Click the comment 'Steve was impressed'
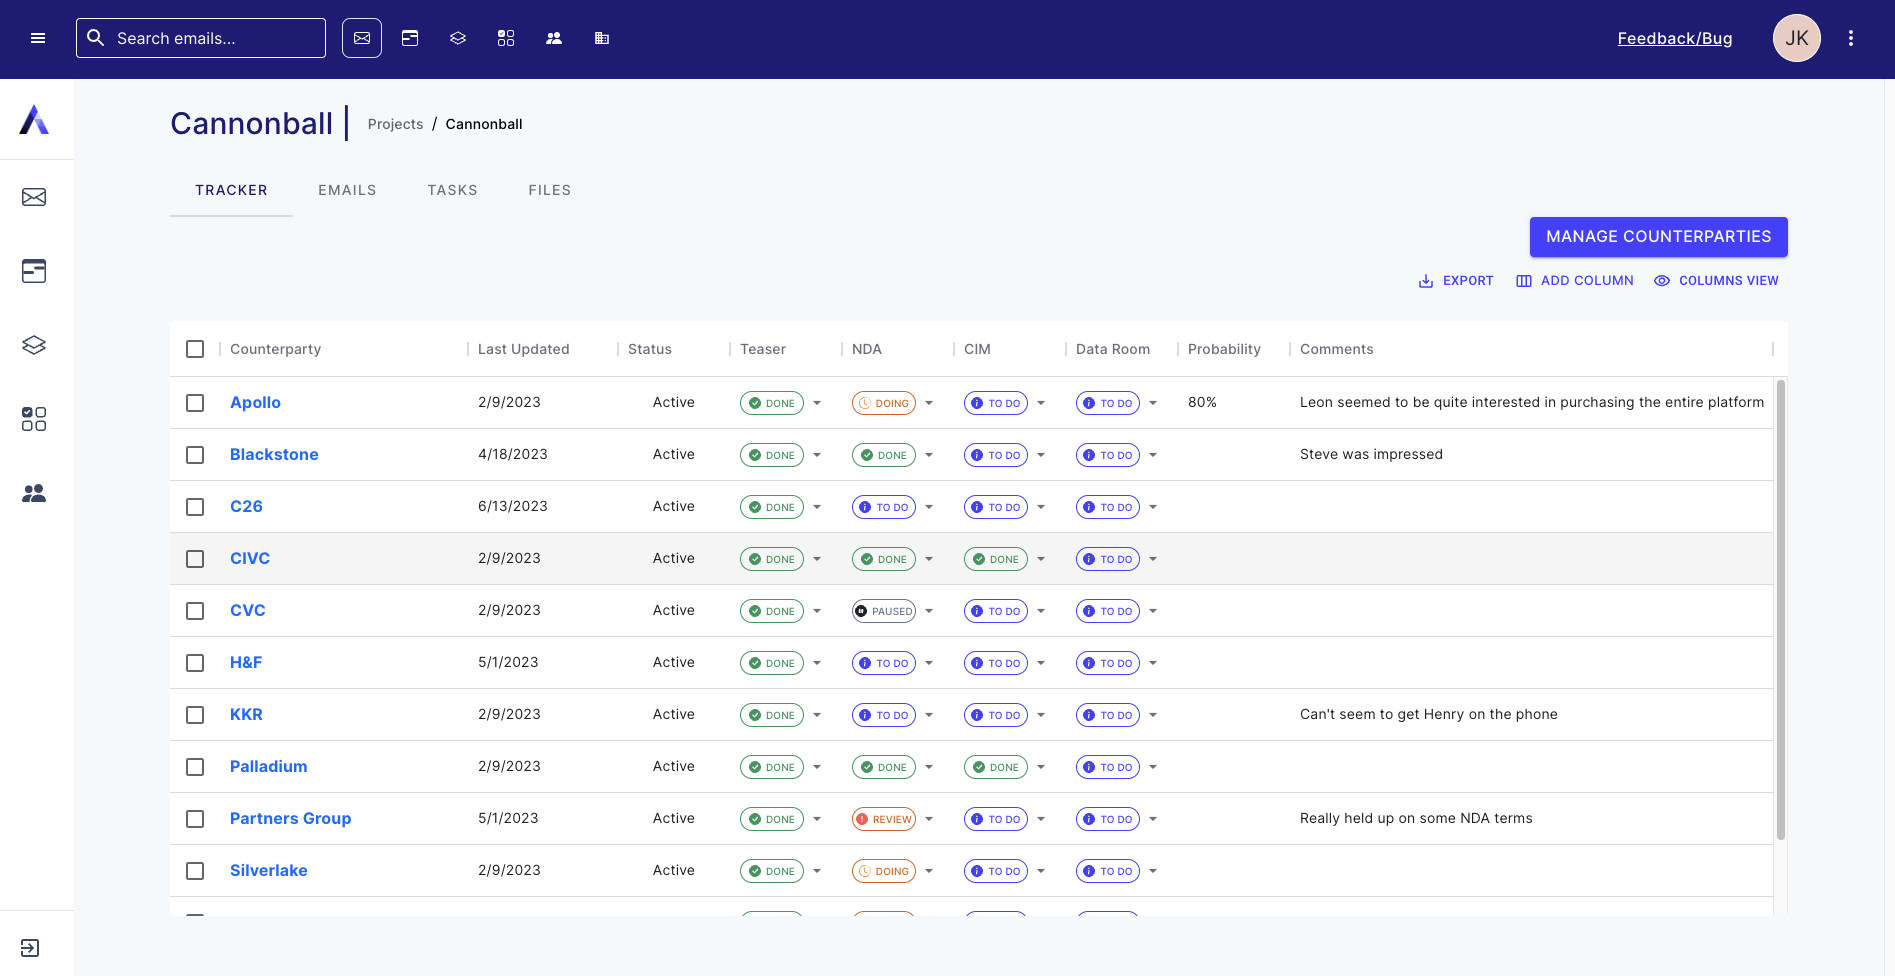This screenshot has height=976, width=1895. click(1371, 455)
